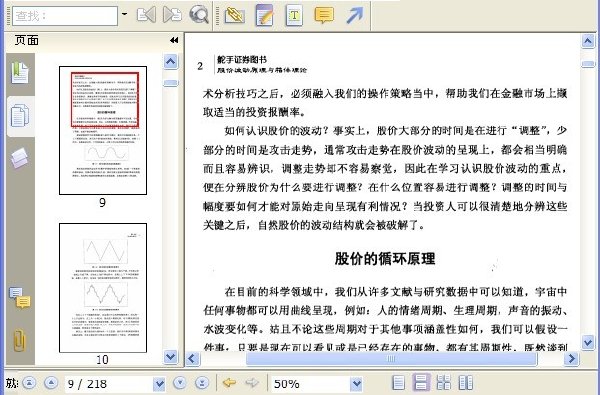This screenshot has height=395, width=600.
Task: Go to previous view with back arrow
Action: [229, 382]
